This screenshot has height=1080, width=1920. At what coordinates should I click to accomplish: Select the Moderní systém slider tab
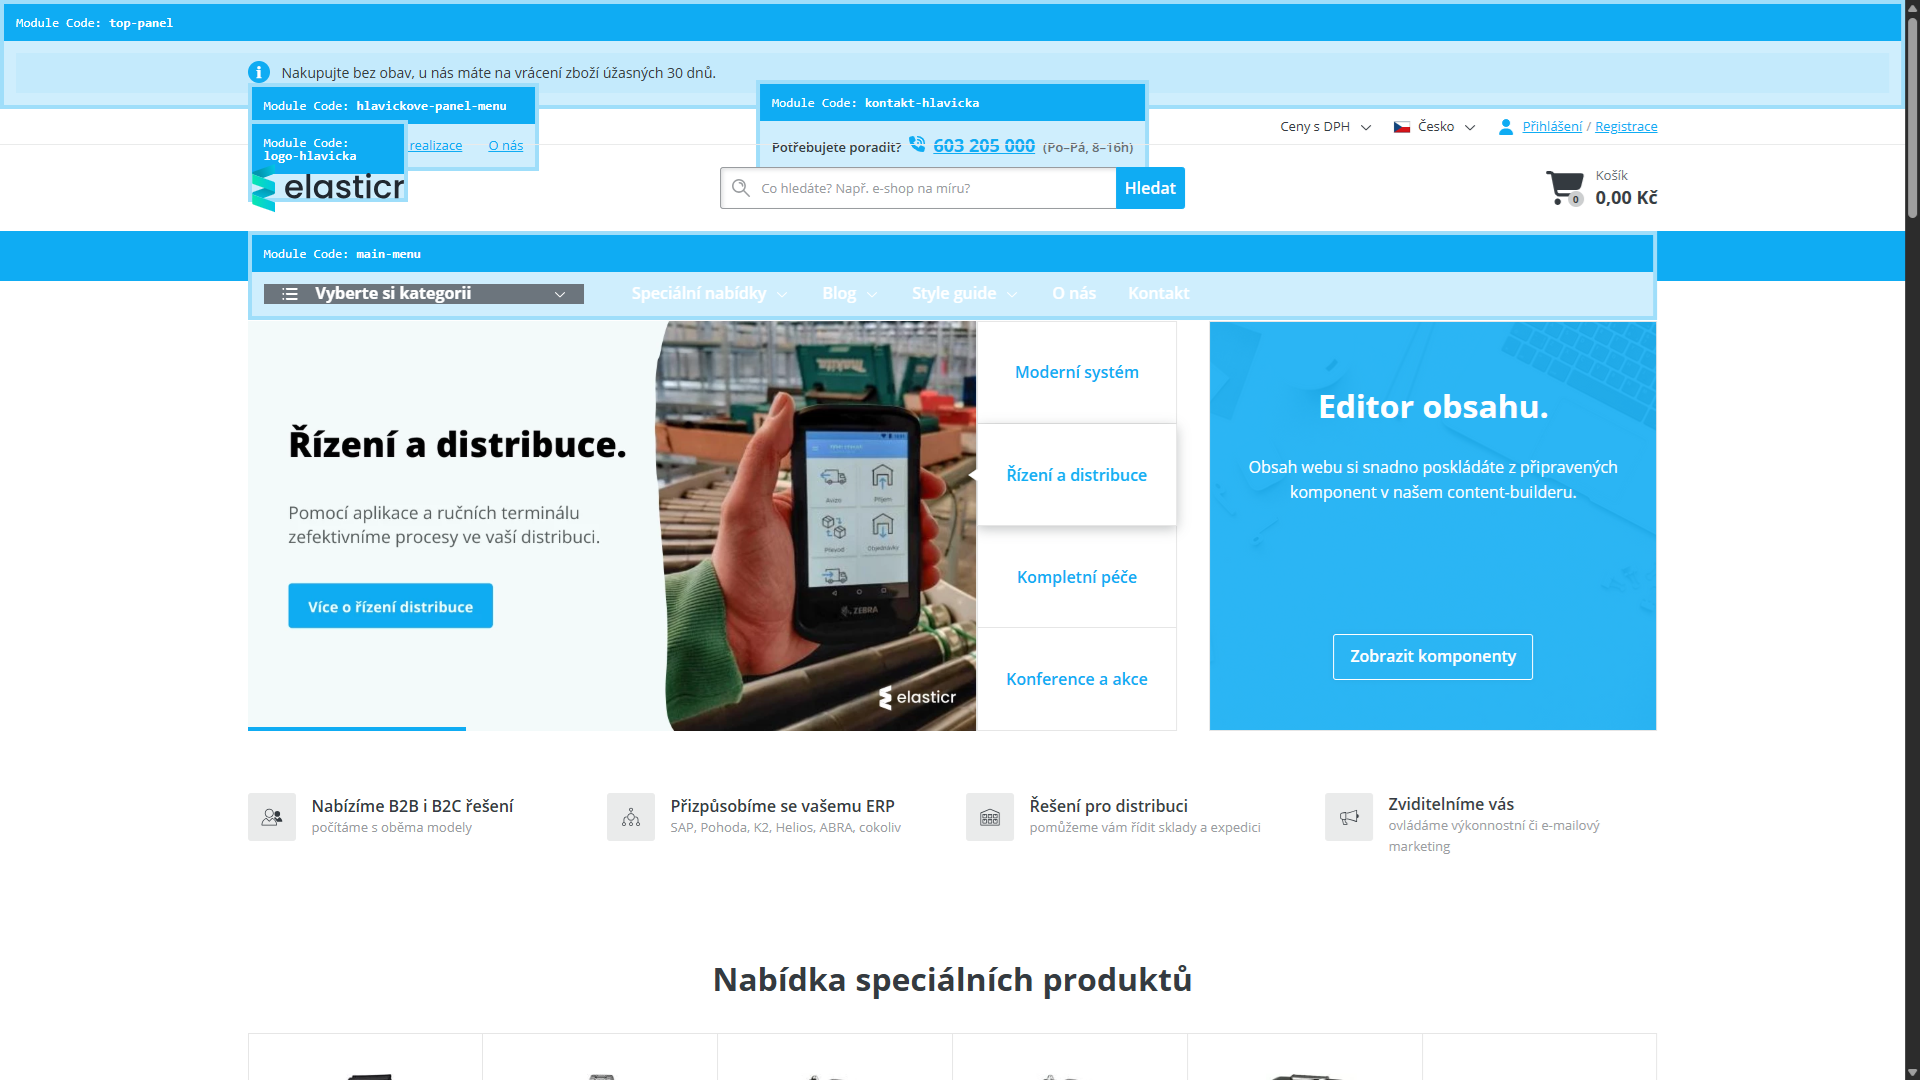(x=1076, y=372)
